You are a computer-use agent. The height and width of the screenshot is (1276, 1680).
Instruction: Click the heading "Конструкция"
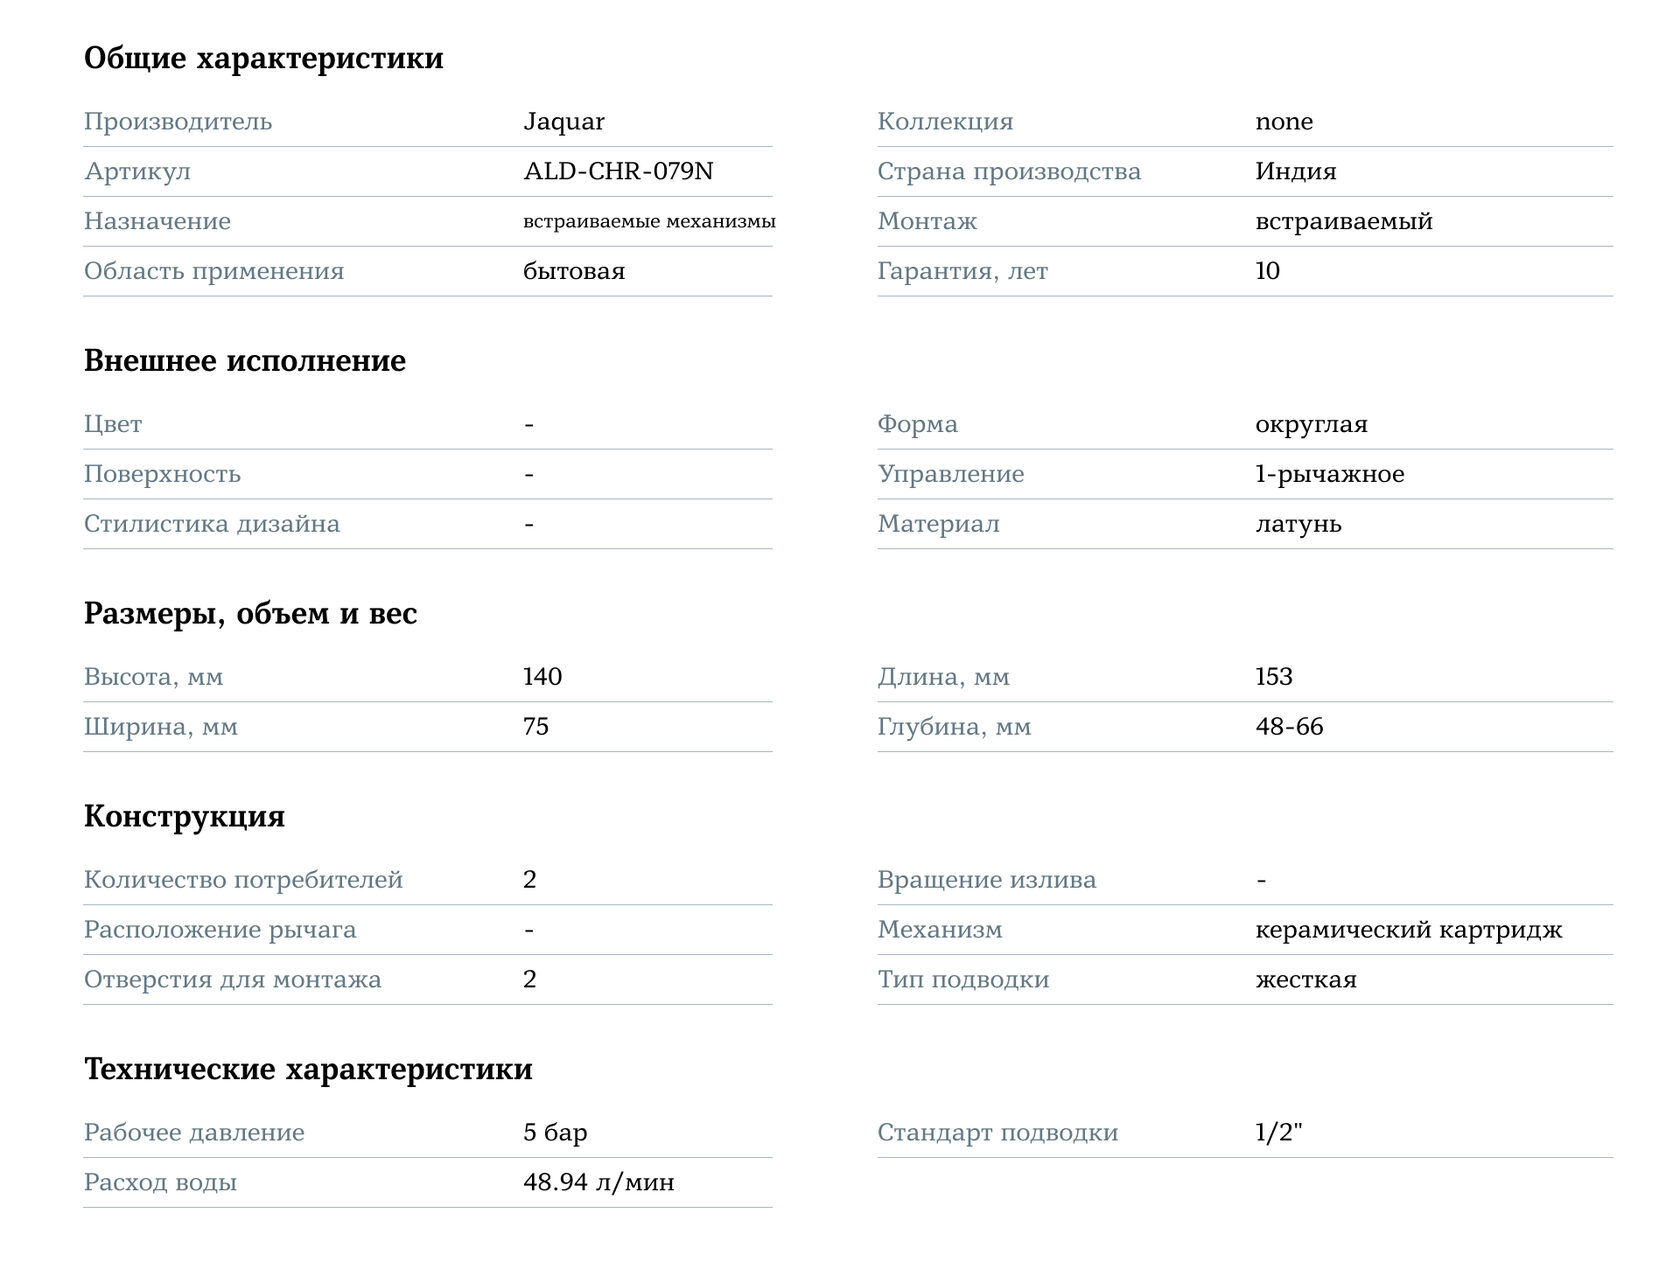point(184,817)
